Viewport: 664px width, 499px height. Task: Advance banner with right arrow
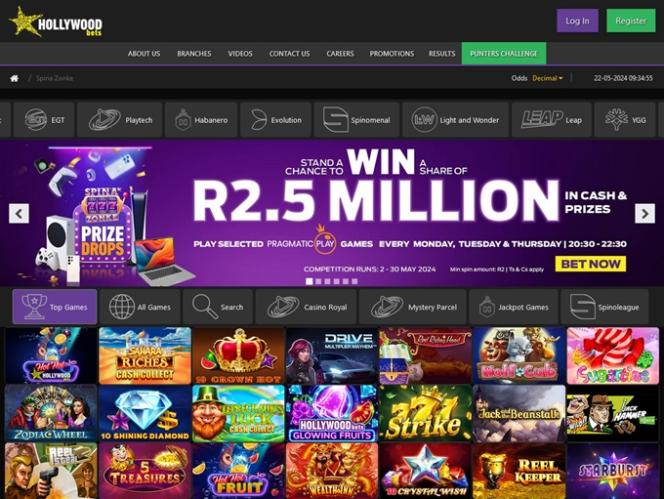pyautogui.click(x=645, y=213)
